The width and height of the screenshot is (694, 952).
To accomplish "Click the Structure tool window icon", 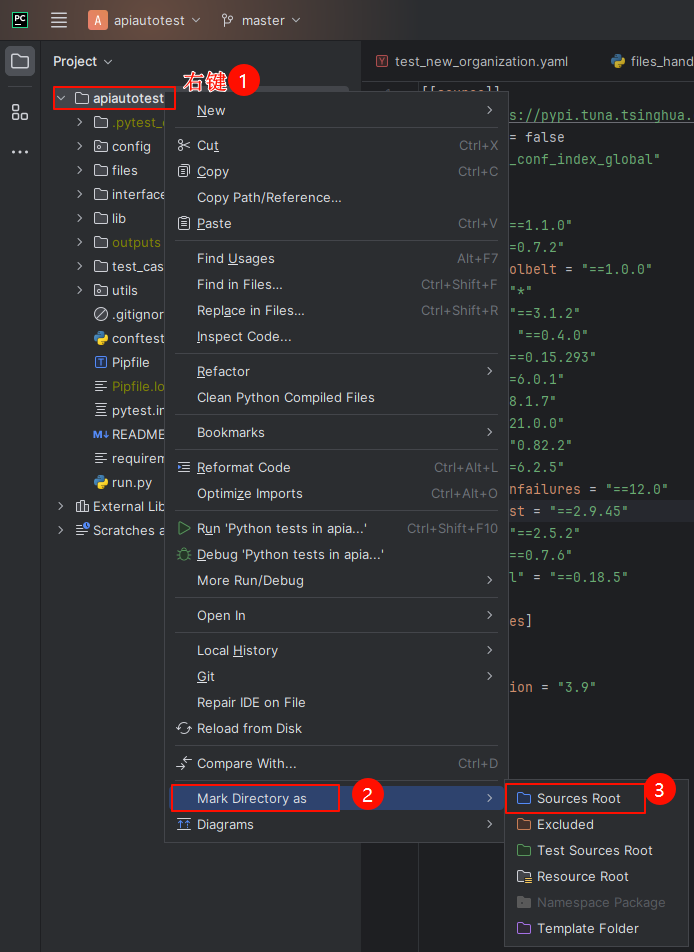I will [x=20, y=112].
